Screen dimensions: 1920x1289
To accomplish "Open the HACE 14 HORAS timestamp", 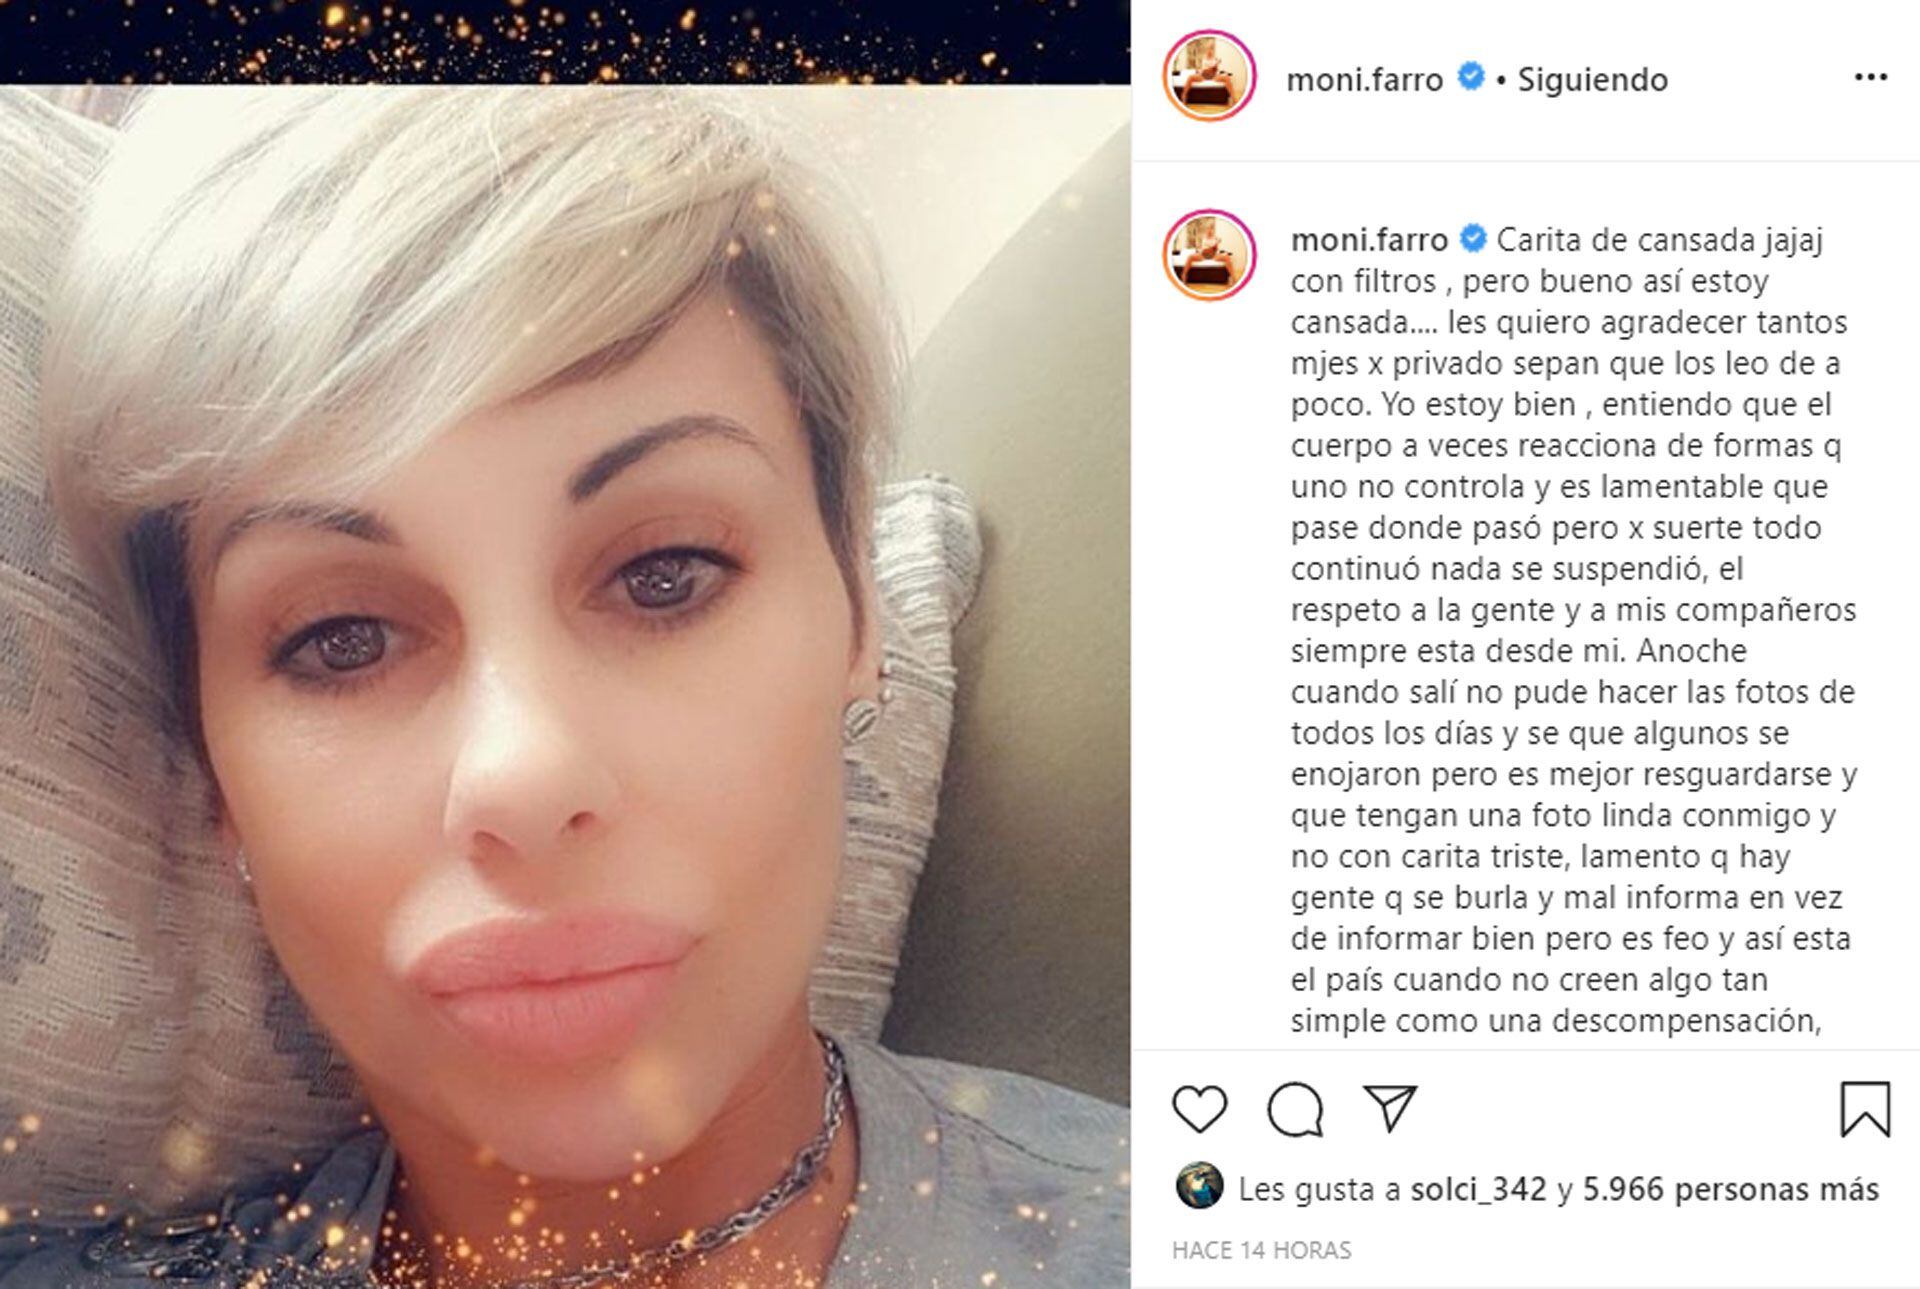I will point(1261,1250).
